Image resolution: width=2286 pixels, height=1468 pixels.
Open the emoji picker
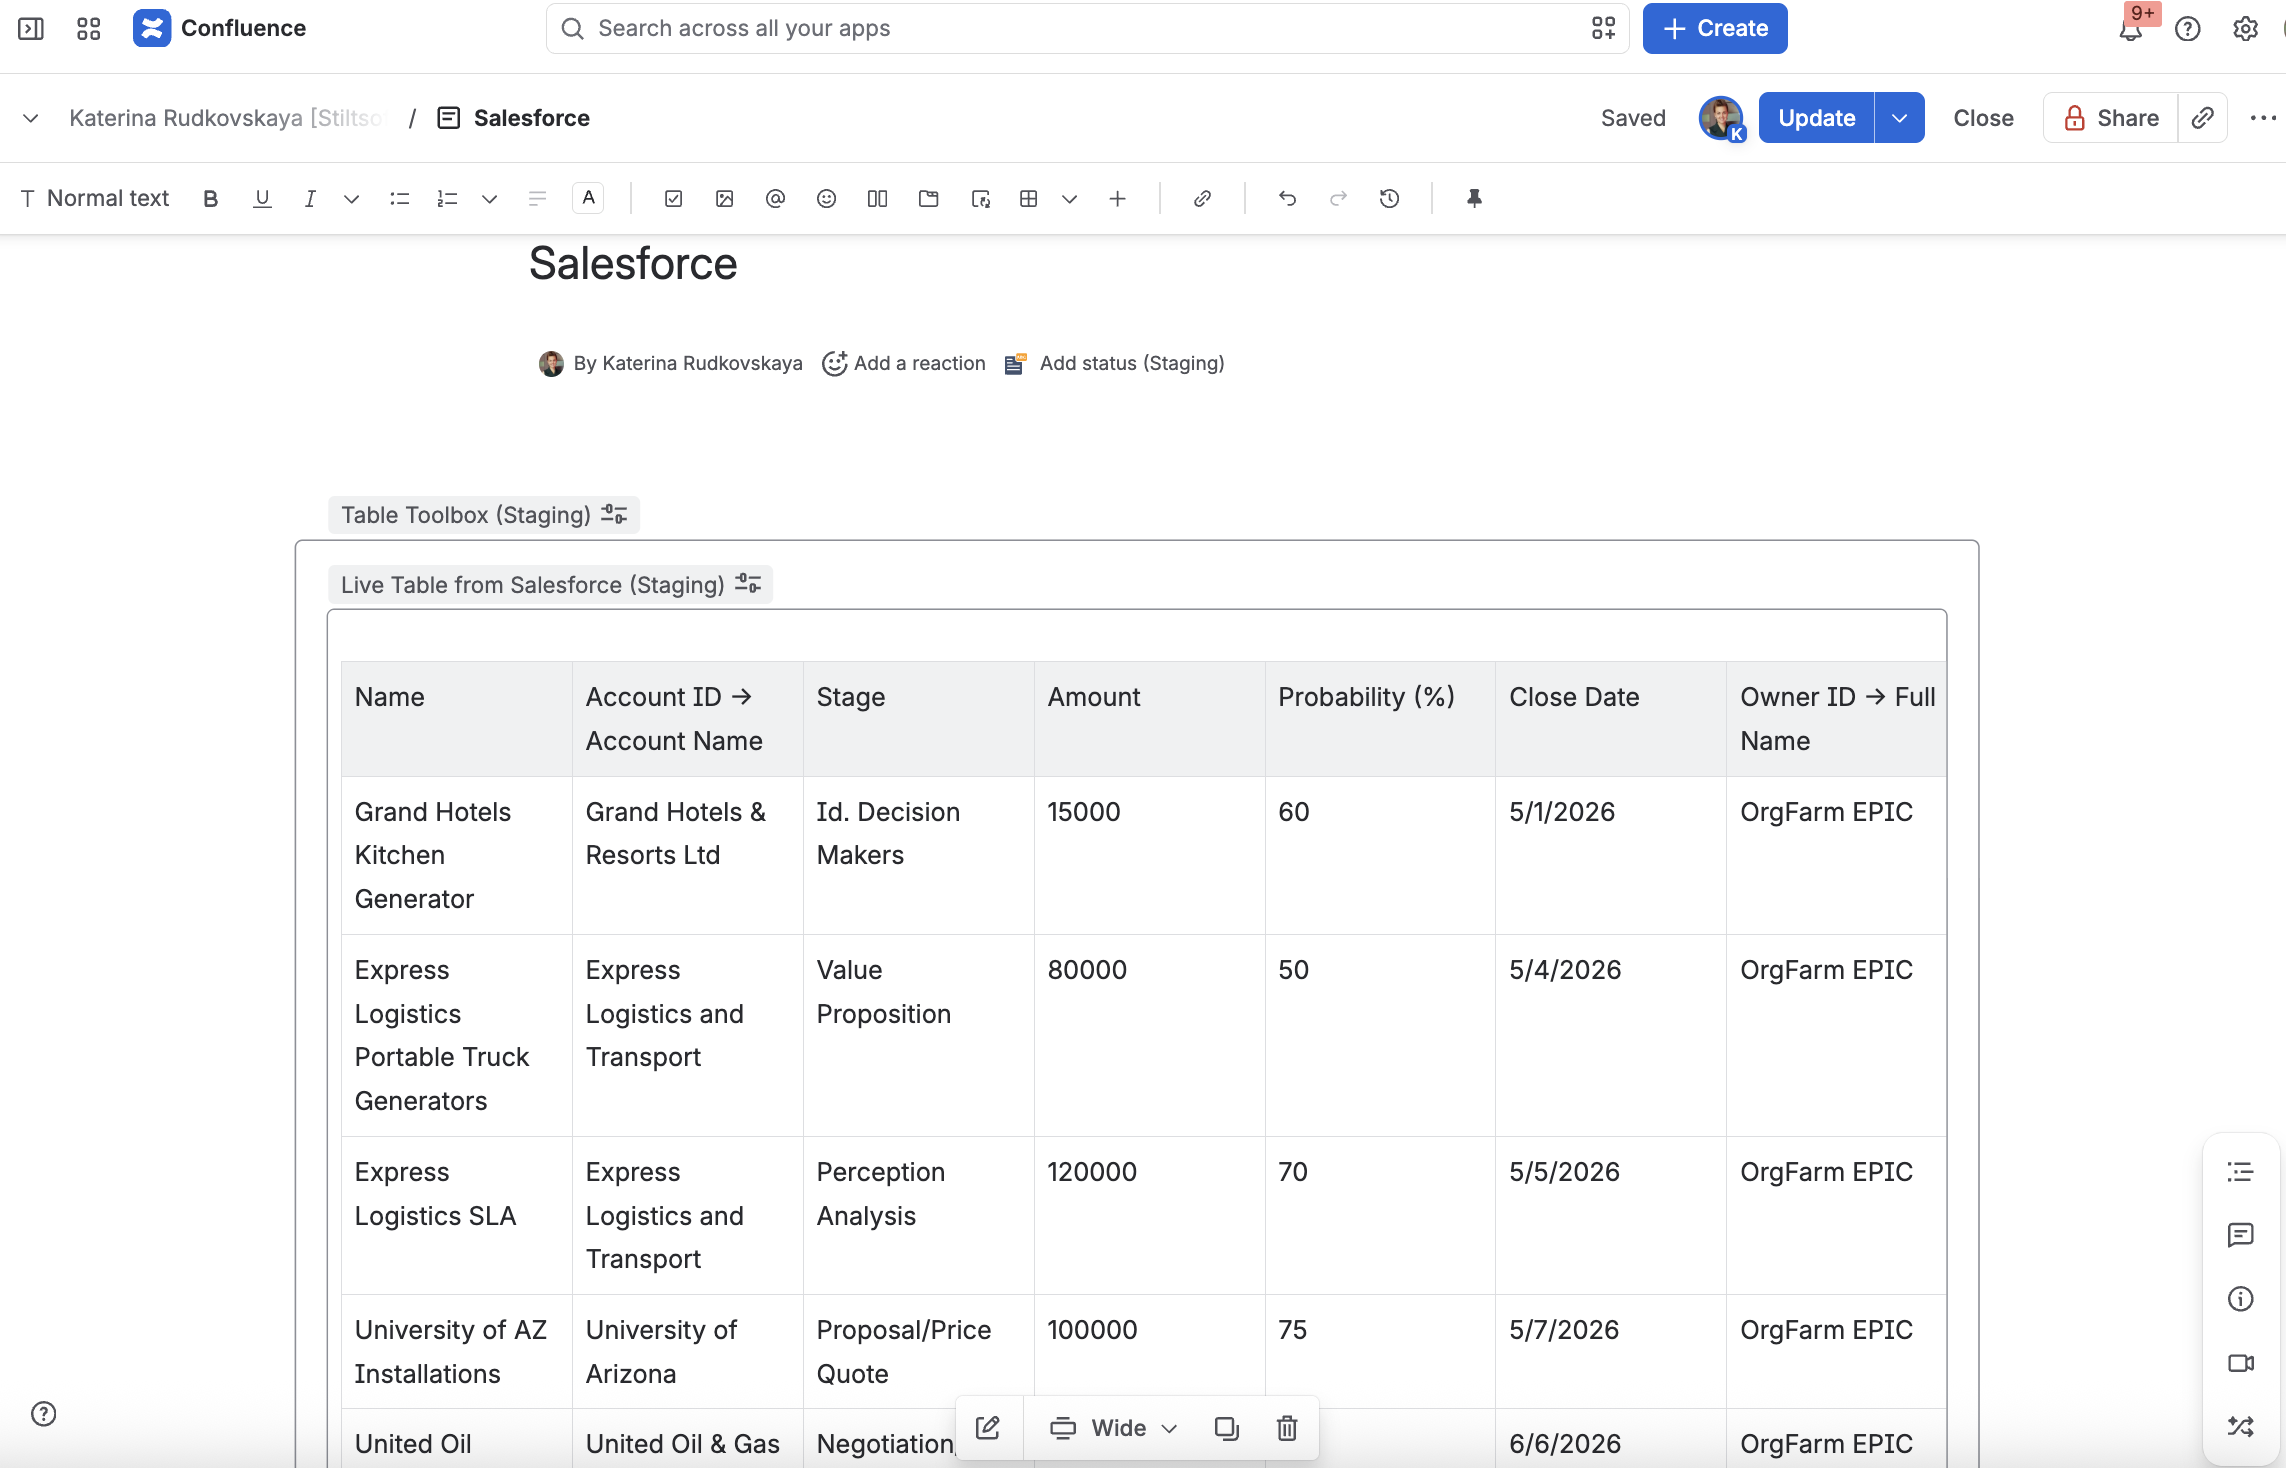(826, 199)
